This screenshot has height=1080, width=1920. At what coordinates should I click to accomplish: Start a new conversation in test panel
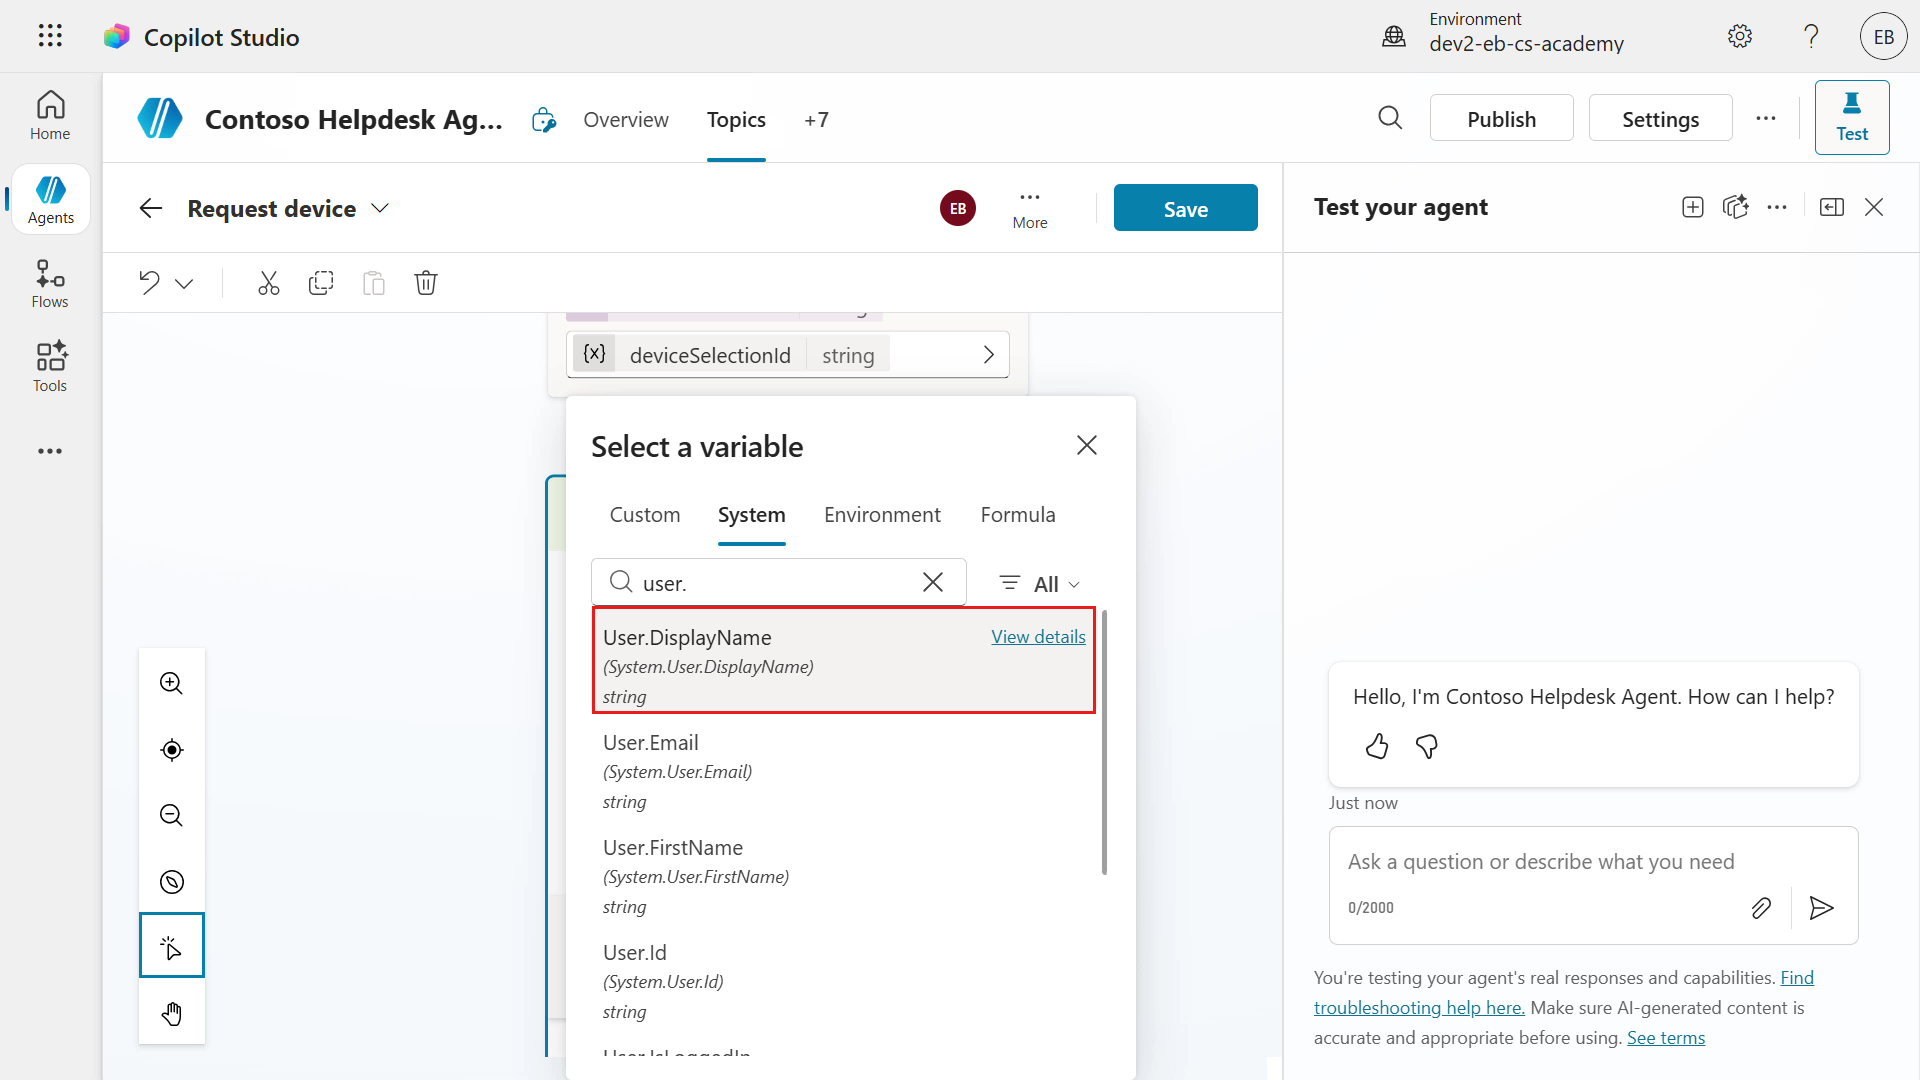point(1693,207)
